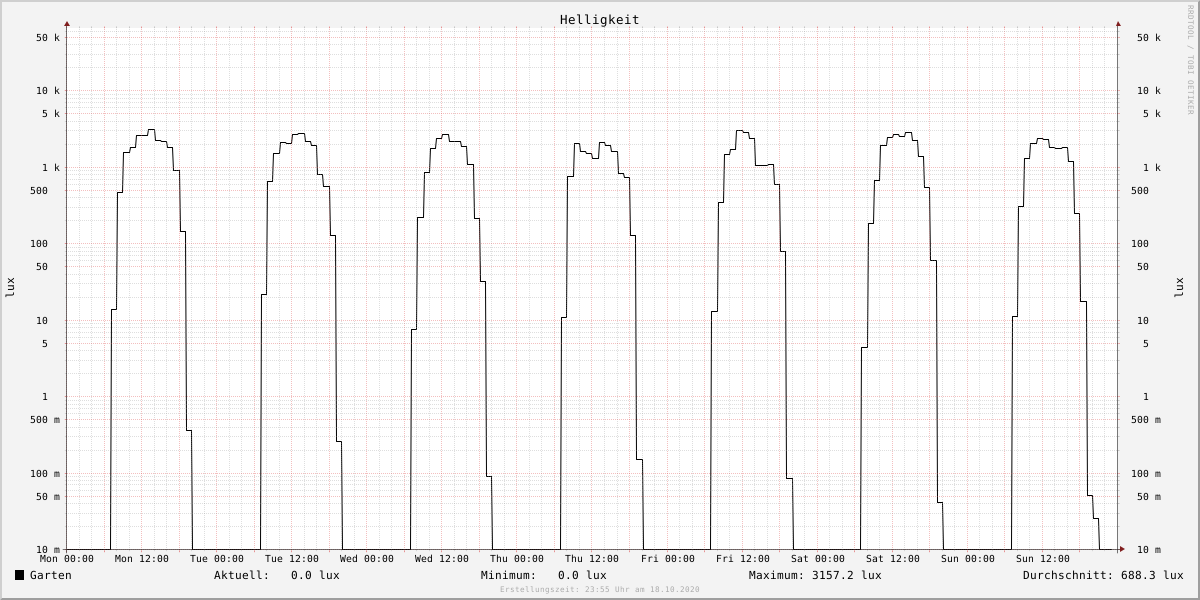
Task: Click the Aktuell 0.0 lux value
Action: coord(315,575)
